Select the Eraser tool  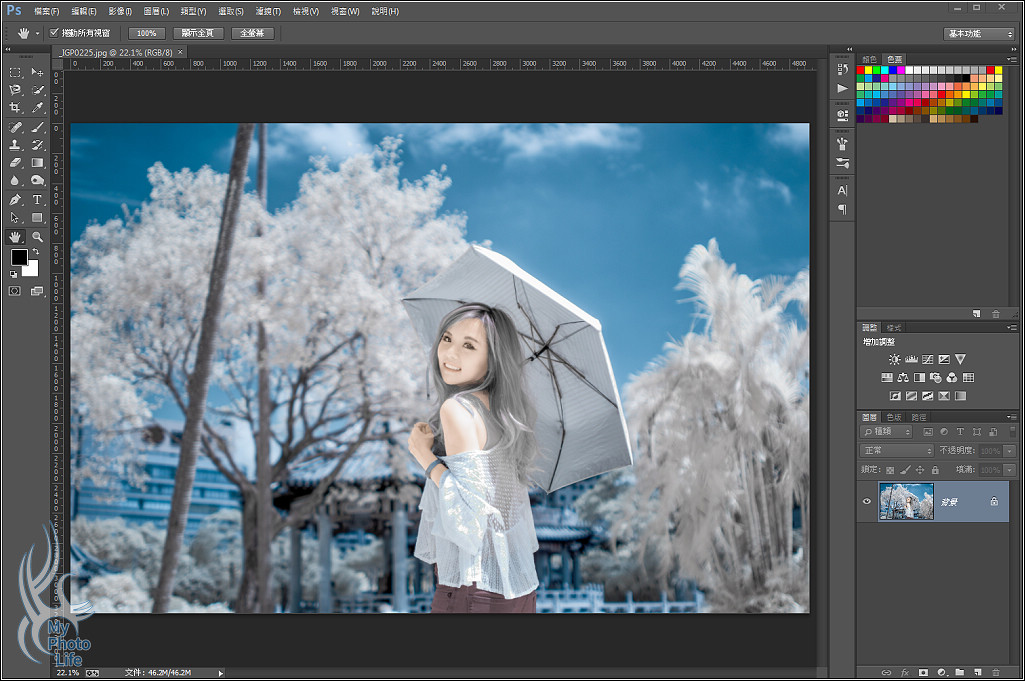(15, 162)
